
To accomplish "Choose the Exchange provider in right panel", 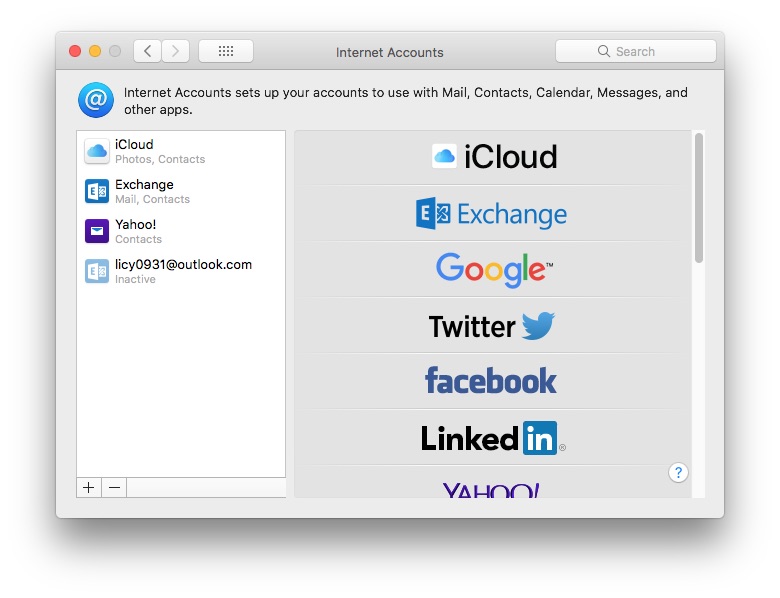I will point(491,214).
